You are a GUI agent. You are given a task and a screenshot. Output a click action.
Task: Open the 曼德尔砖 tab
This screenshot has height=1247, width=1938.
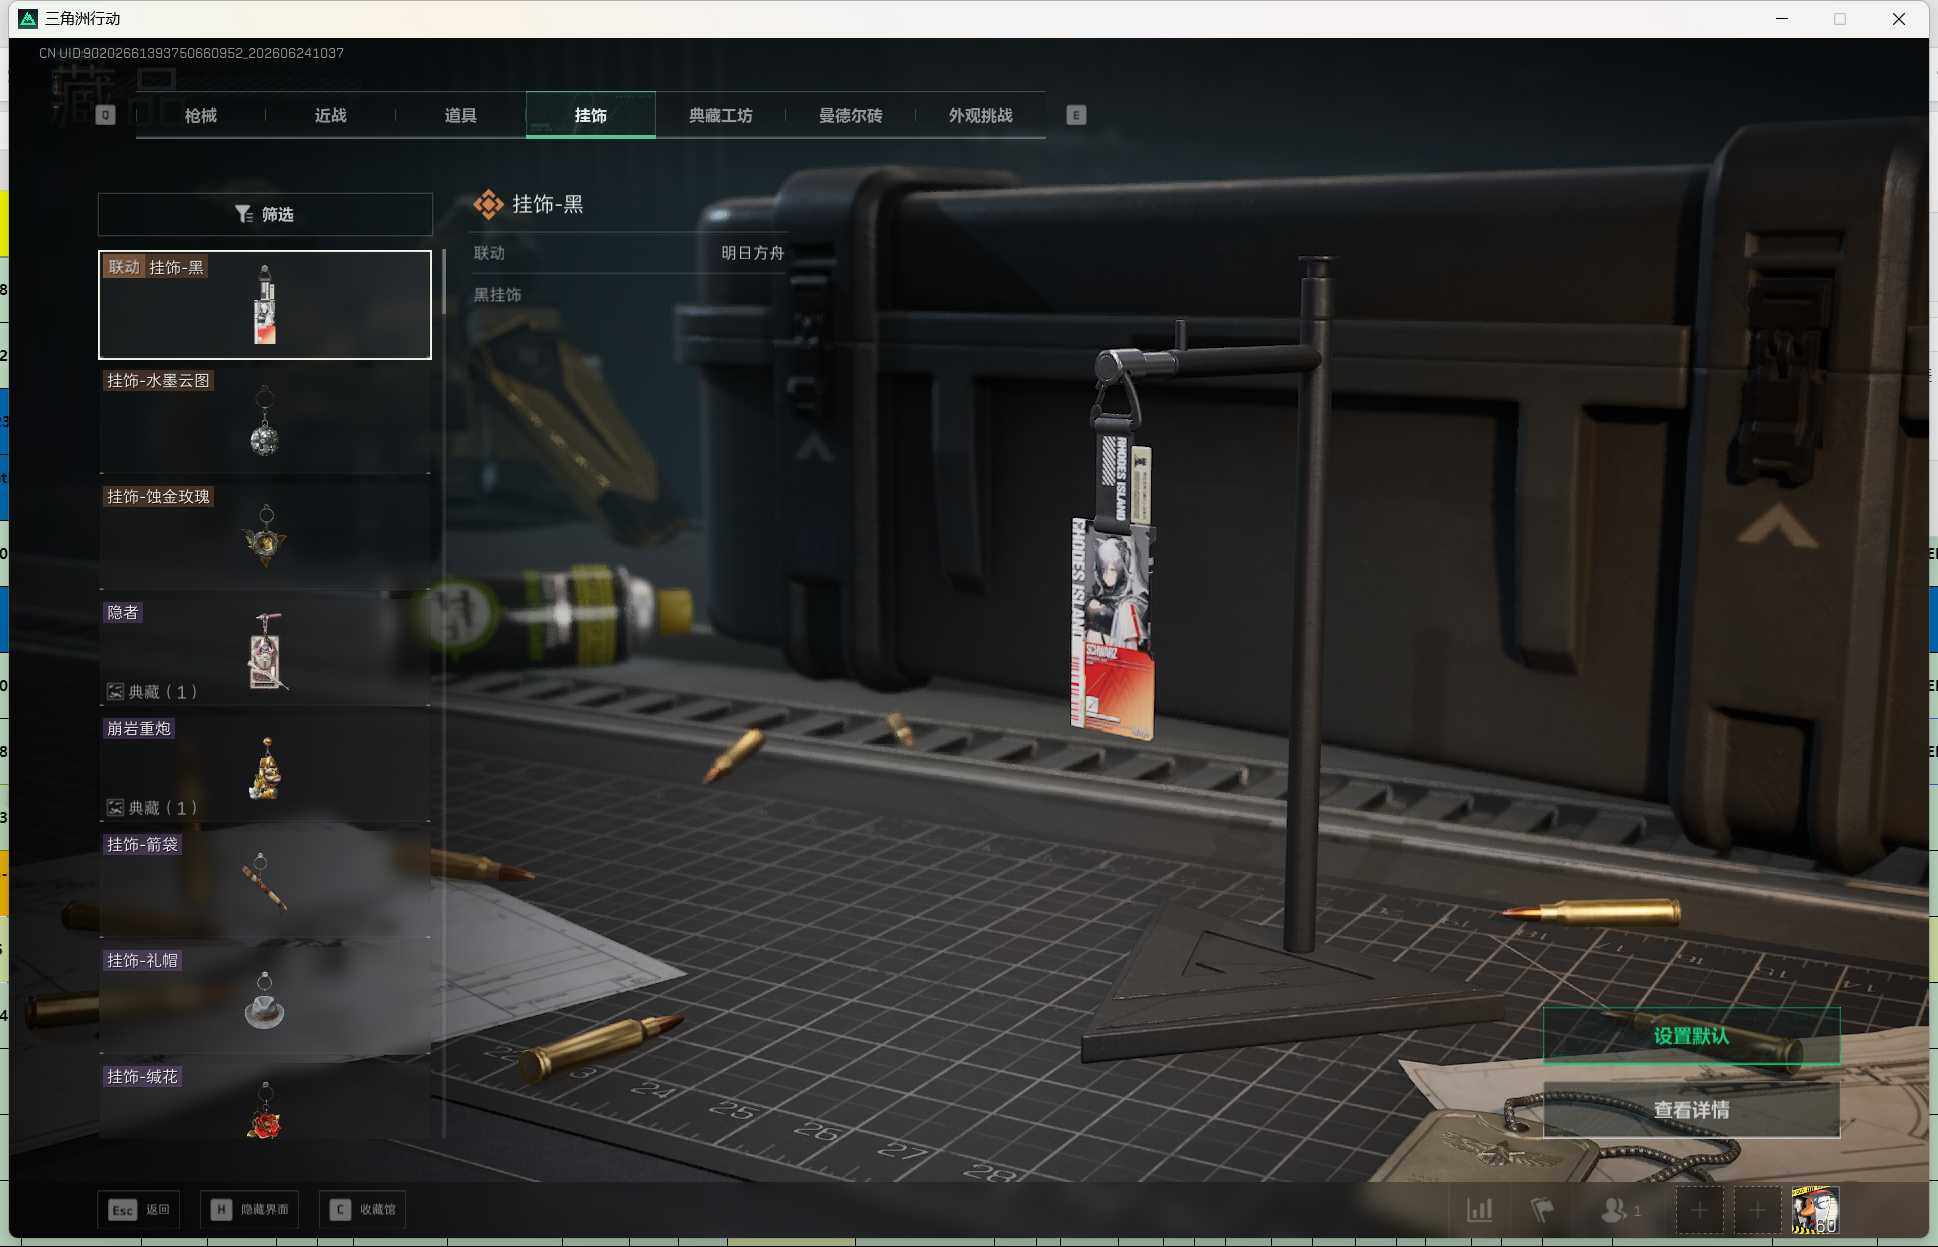coord(851,115)
